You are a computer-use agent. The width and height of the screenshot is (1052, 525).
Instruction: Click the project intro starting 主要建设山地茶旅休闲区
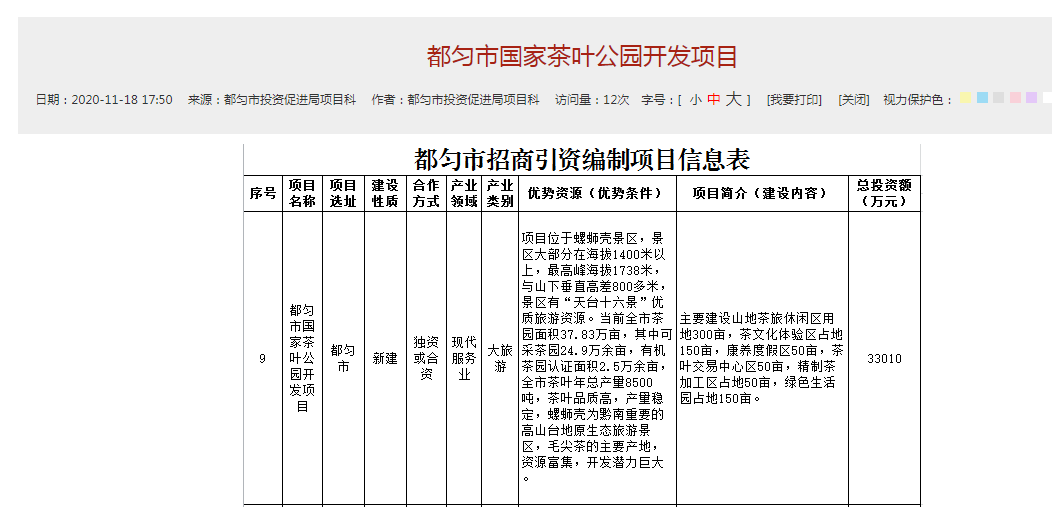pos(762,359)
